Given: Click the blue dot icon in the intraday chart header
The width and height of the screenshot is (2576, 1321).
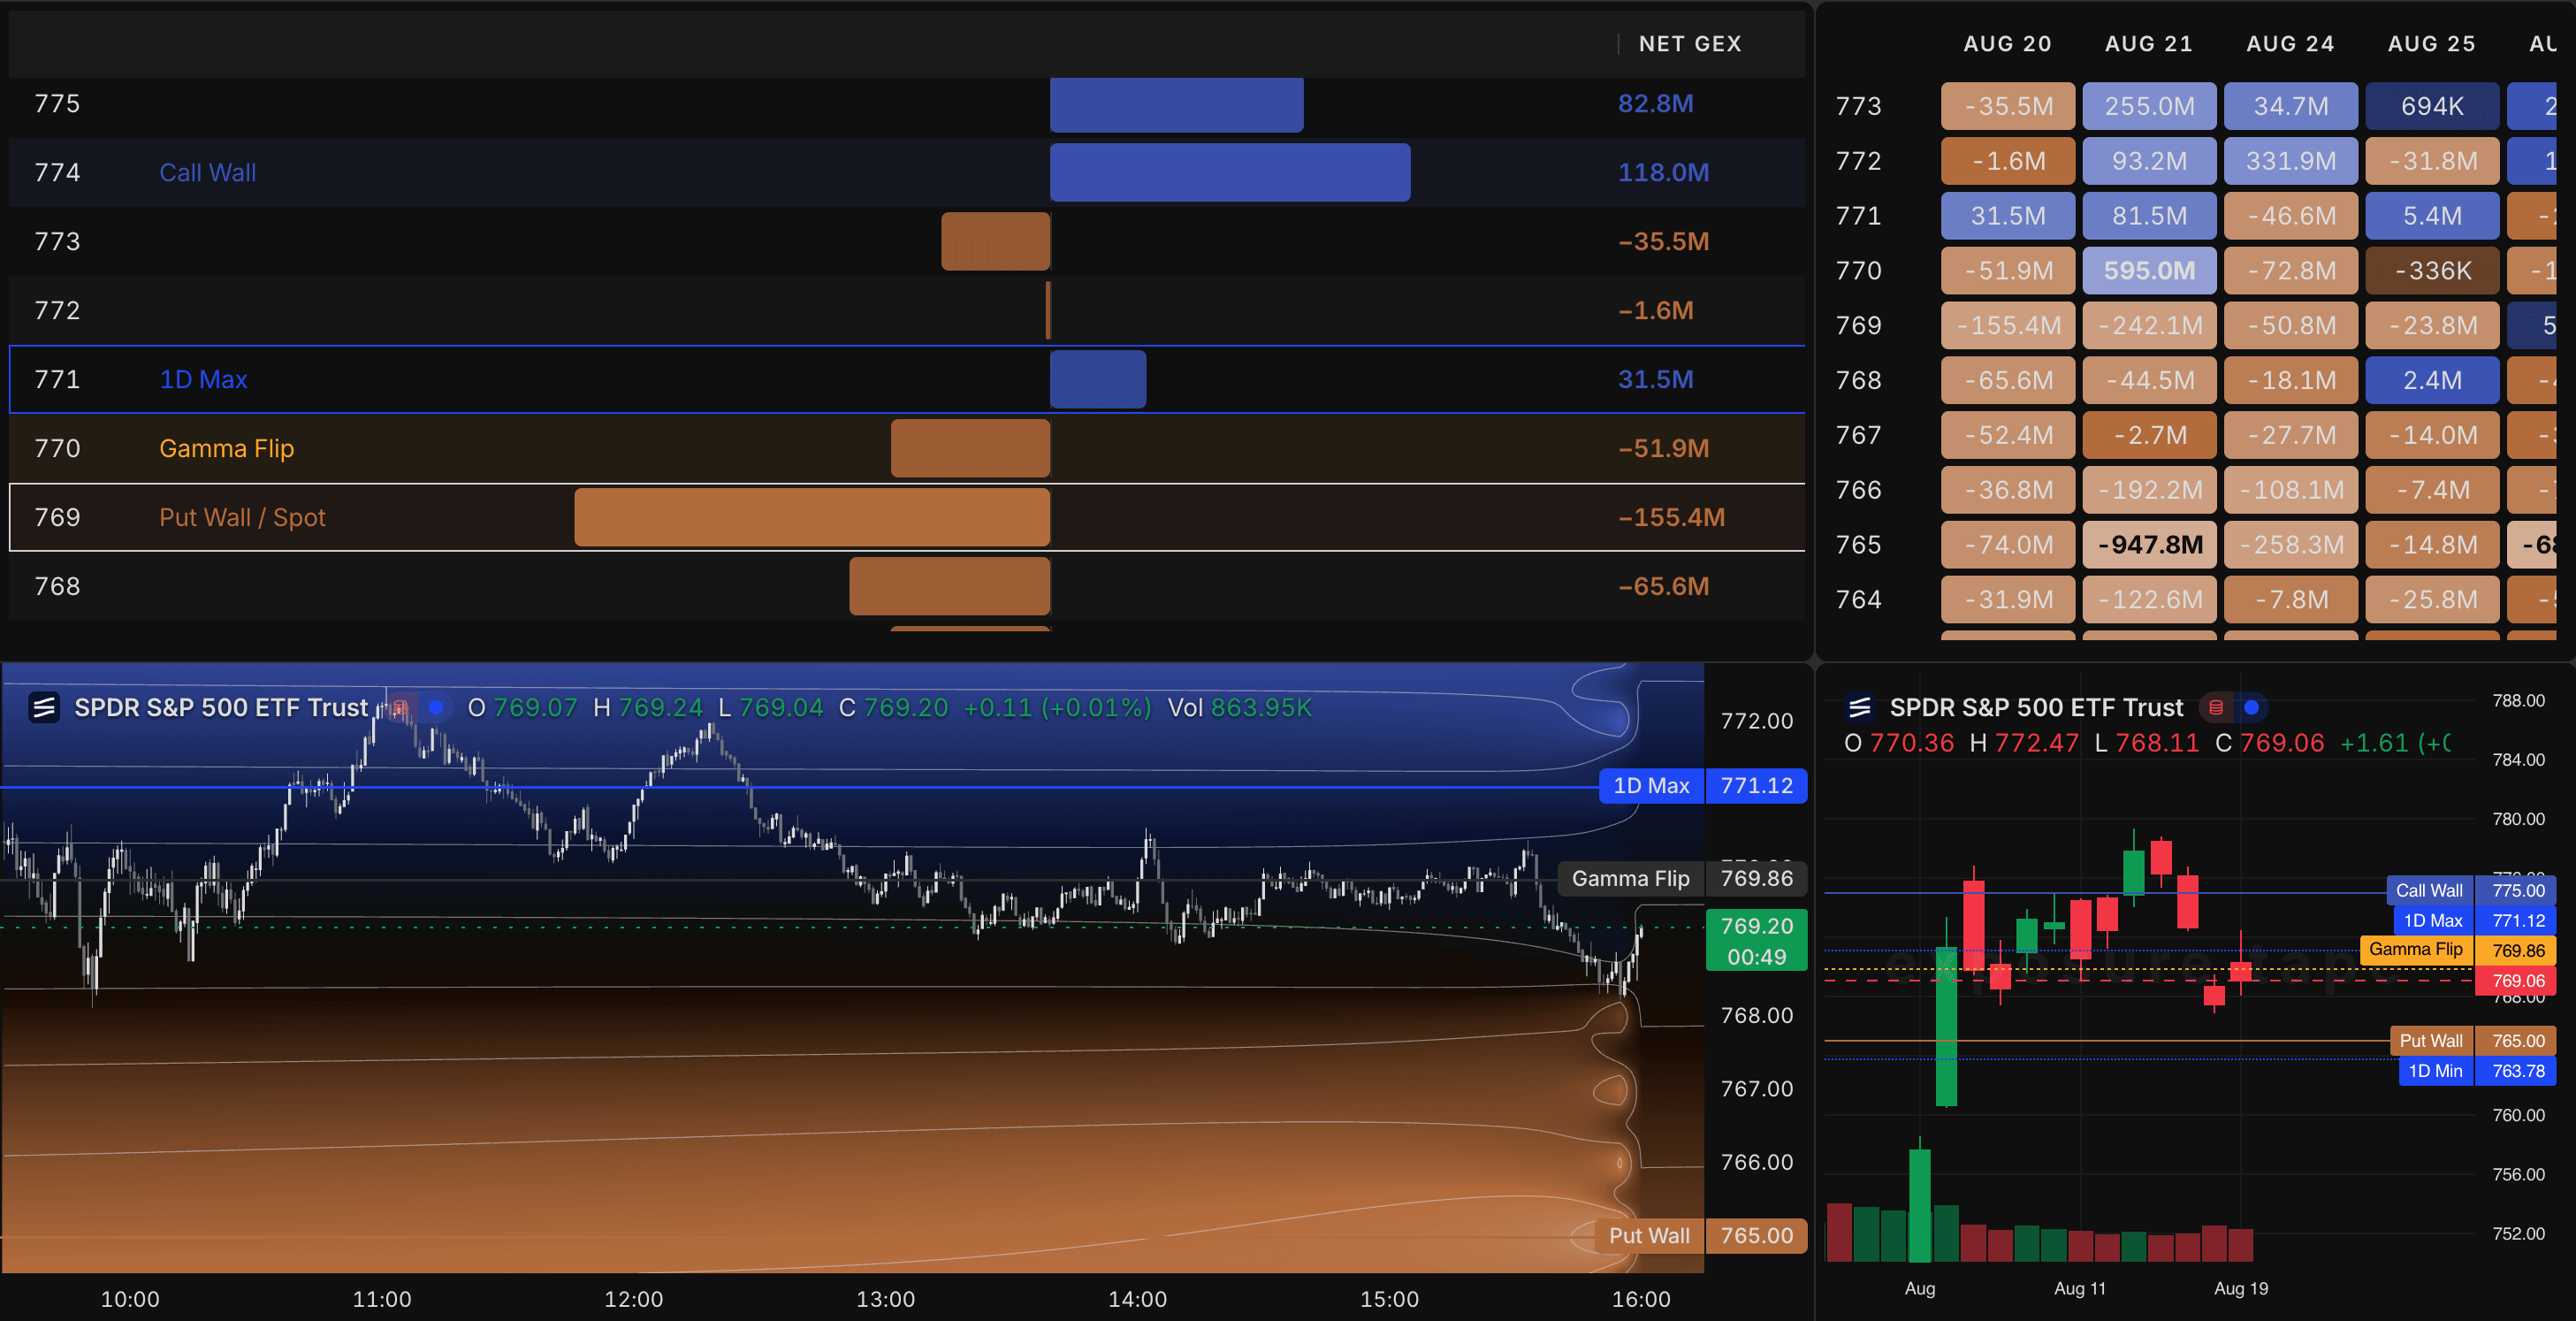Looking at the screenshot, I should click(x=436, y=708).
